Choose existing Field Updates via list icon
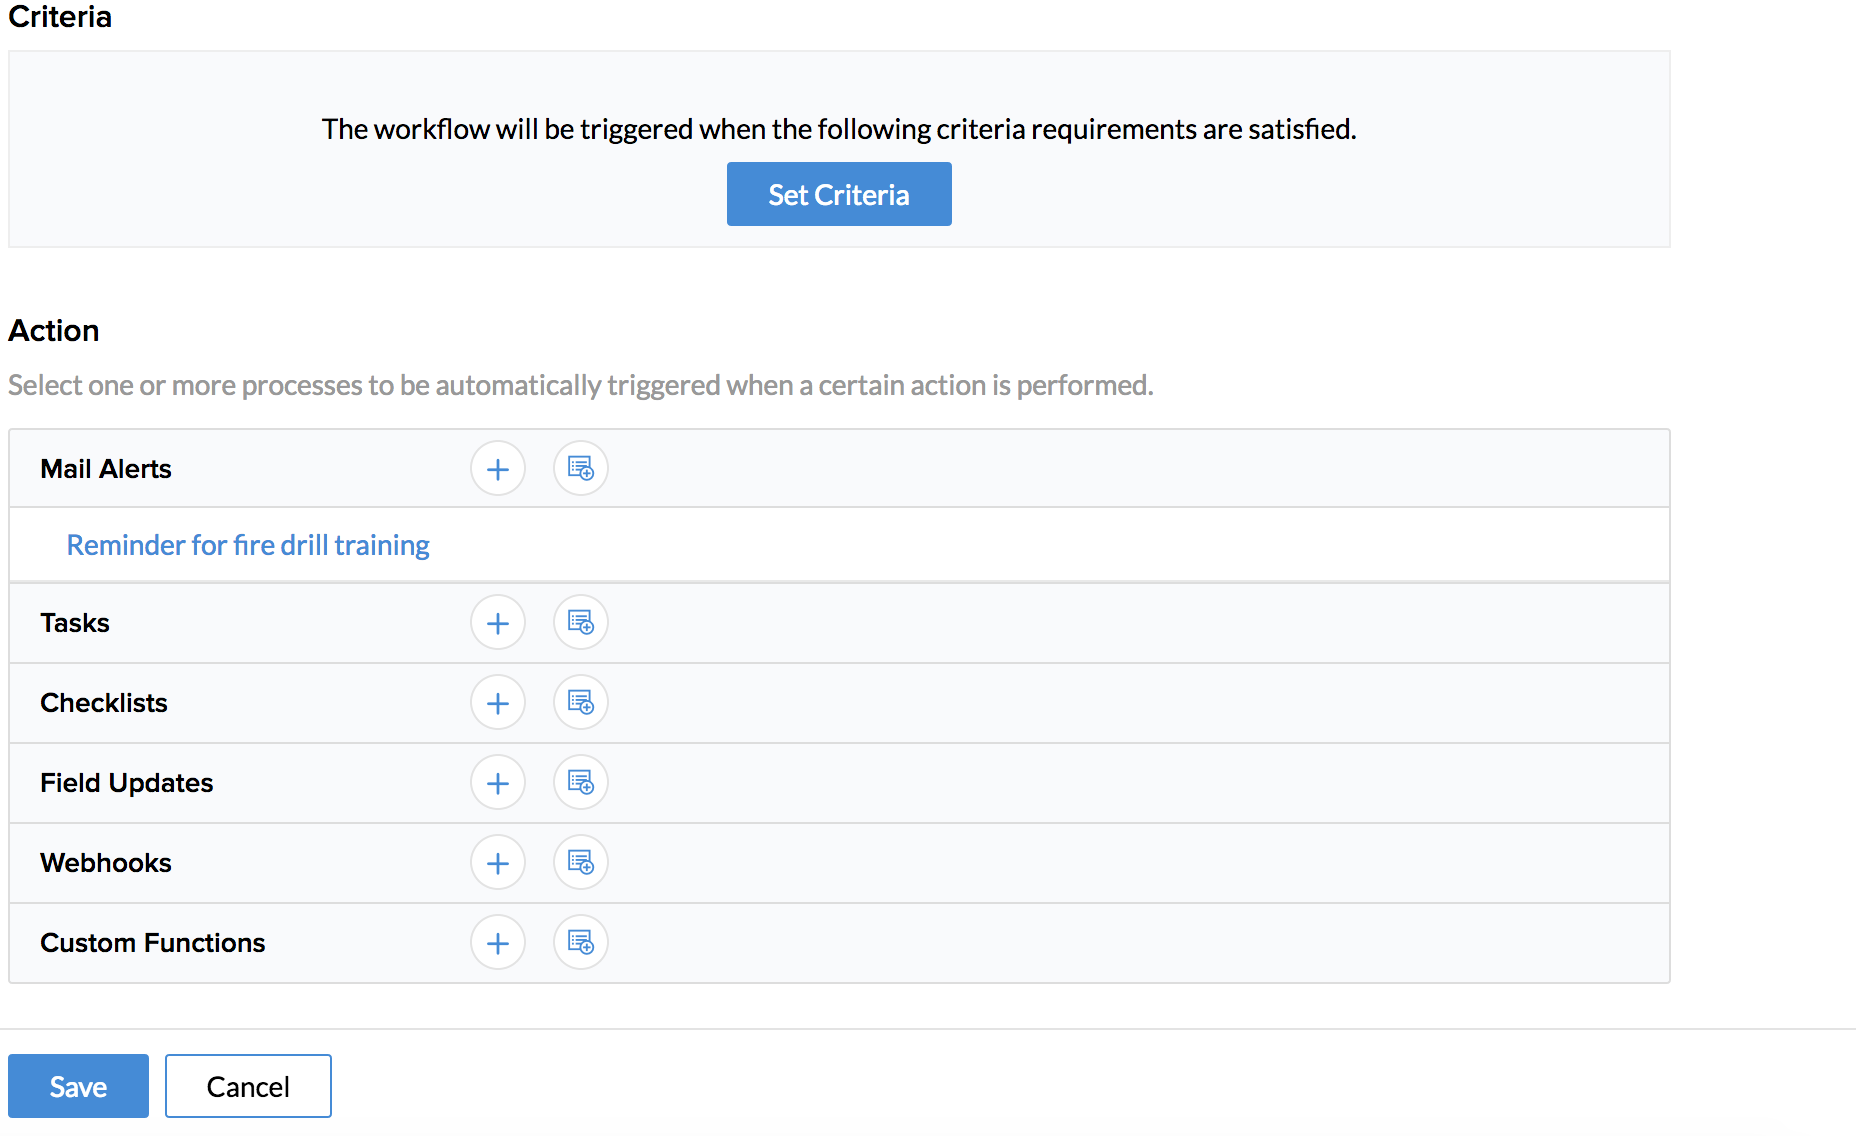1856x1136 pixels. 581,783
